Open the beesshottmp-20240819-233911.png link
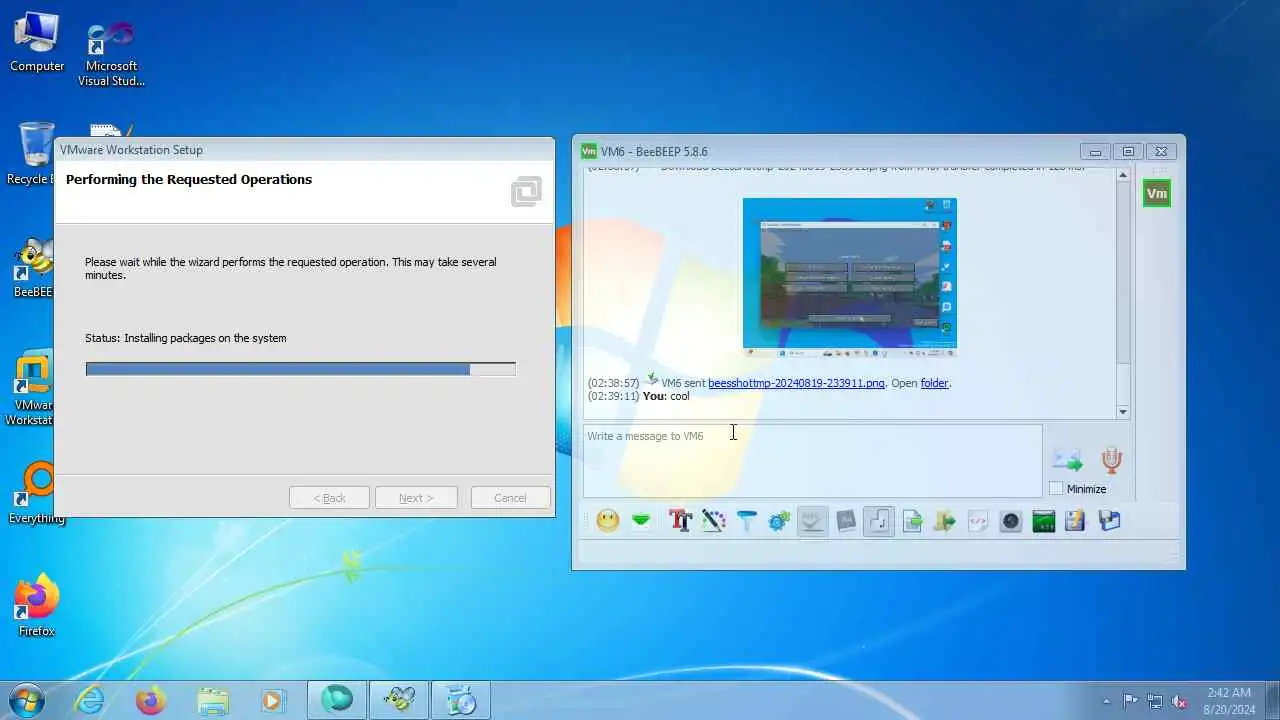This screenshot has width=1280, height=720. [796, 383]
